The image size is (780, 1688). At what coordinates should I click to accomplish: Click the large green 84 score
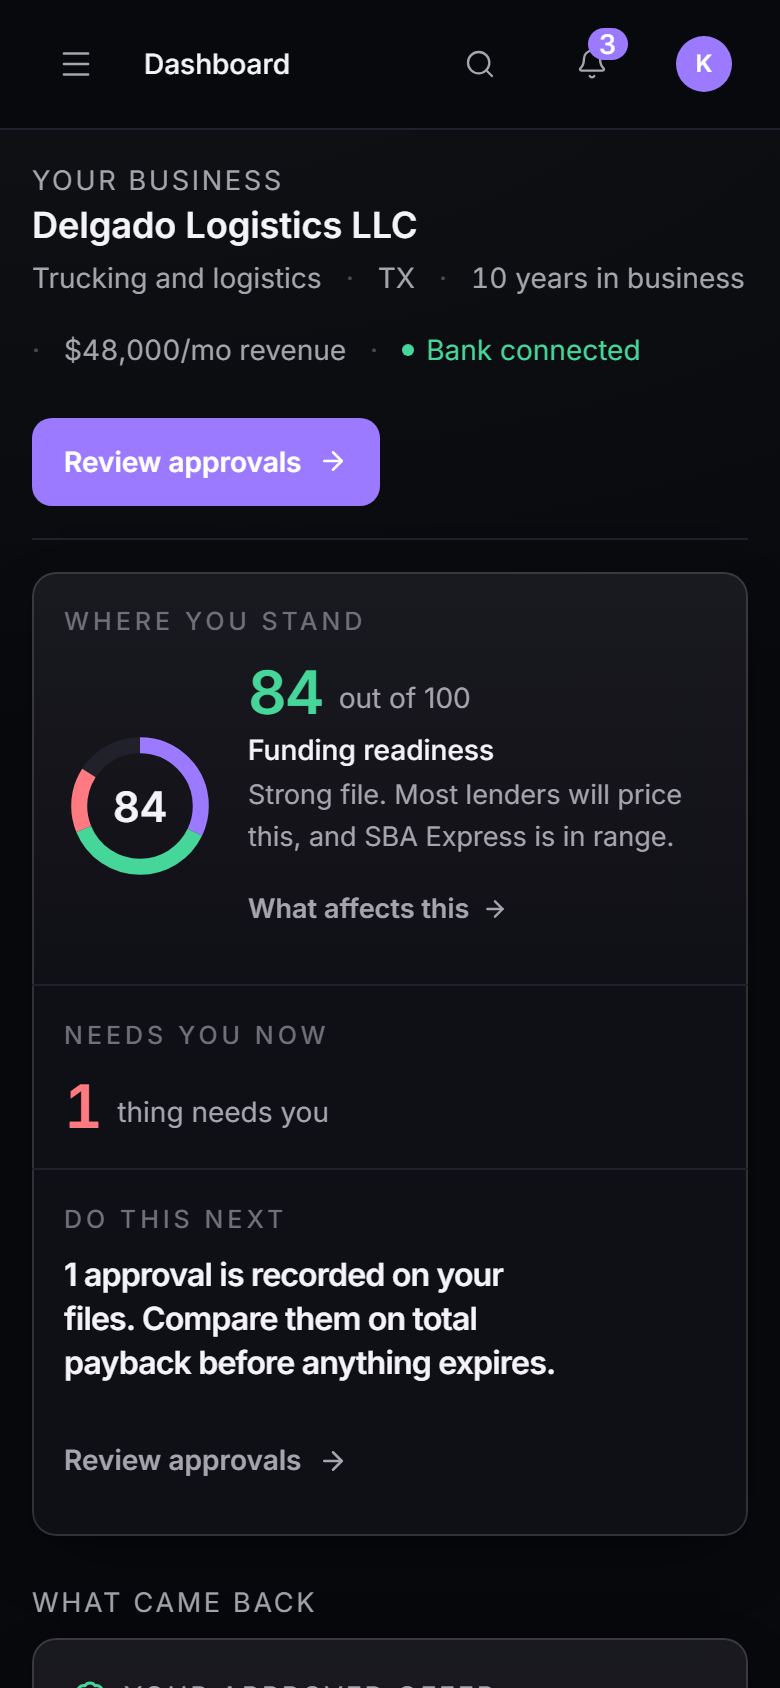(286, 692)
